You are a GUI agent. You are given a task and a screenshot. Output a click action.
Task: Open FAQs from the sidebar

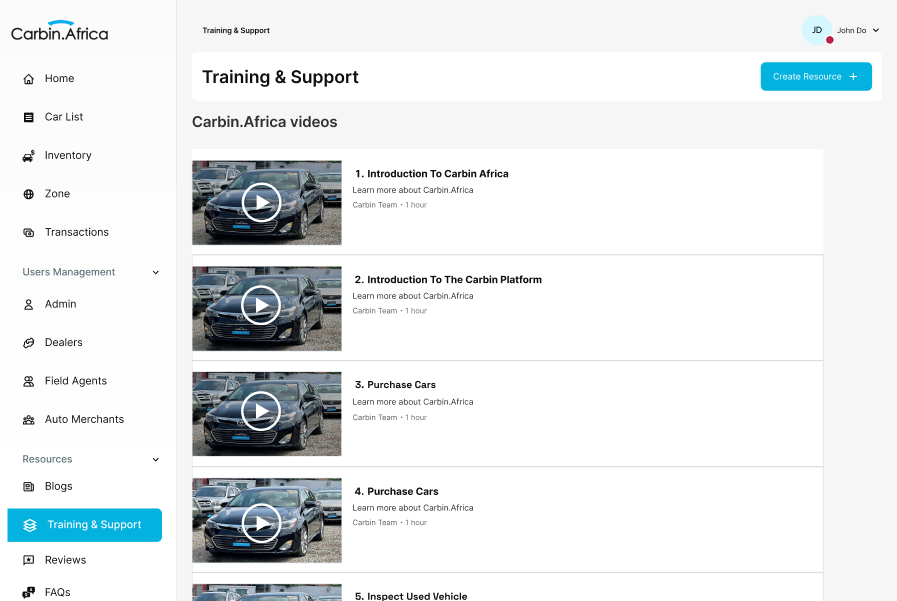pyautogui.click(x=57, y=592)
